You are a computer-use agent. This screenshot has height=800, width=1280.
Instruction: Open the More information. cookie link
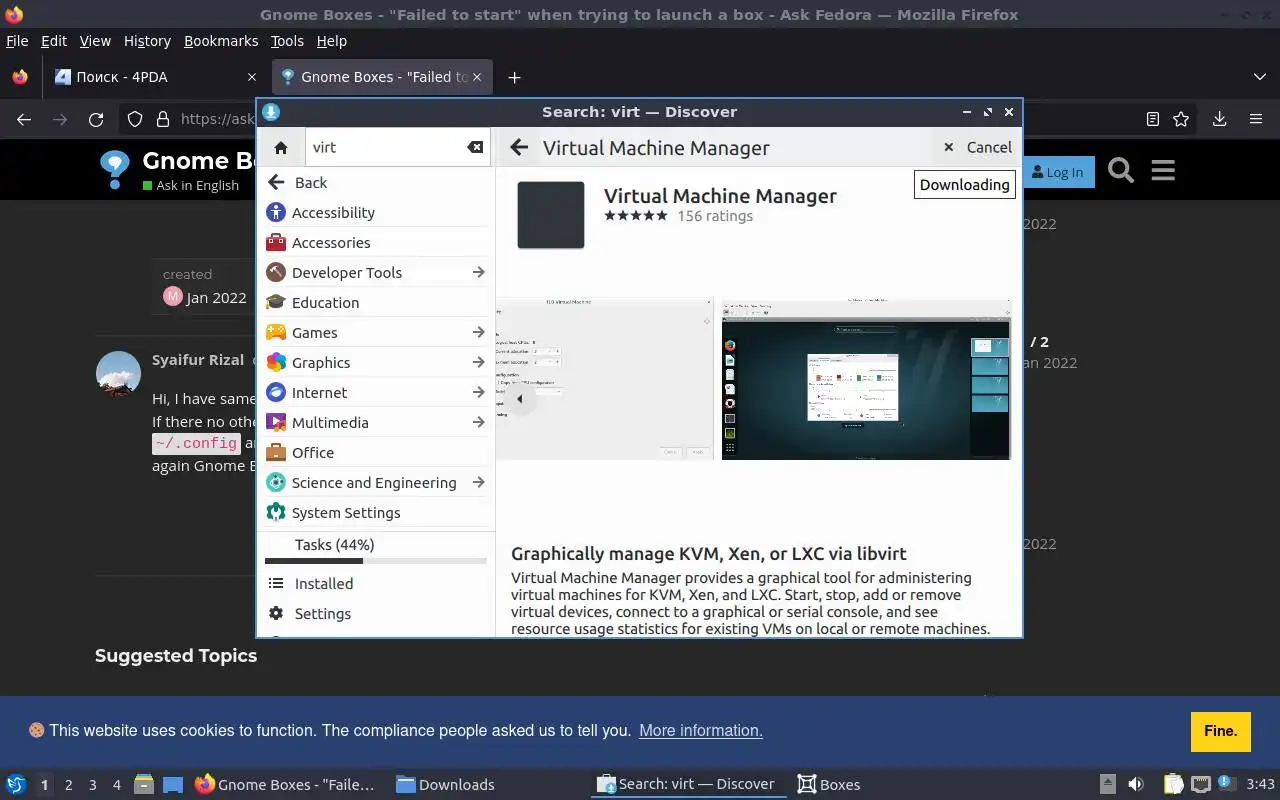pyautogui.click(x=701, y=730)
